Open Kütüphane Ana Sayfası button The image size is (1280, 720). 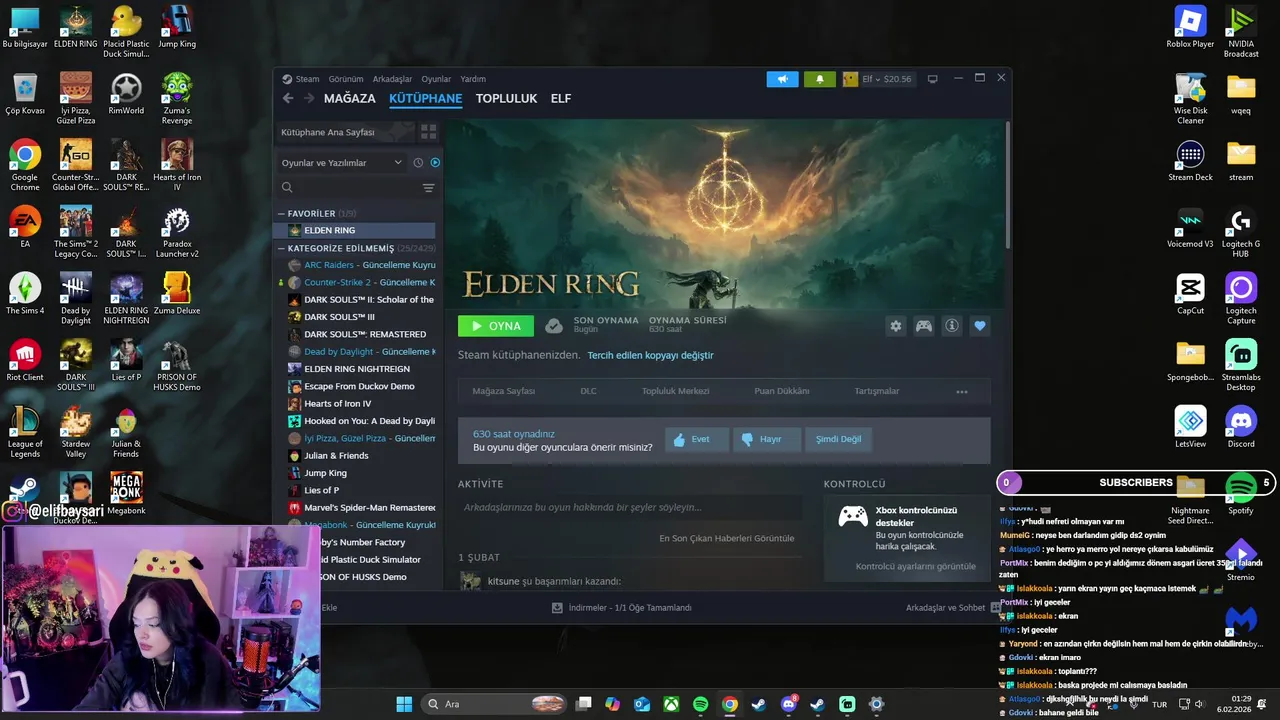tap(345, 132)
